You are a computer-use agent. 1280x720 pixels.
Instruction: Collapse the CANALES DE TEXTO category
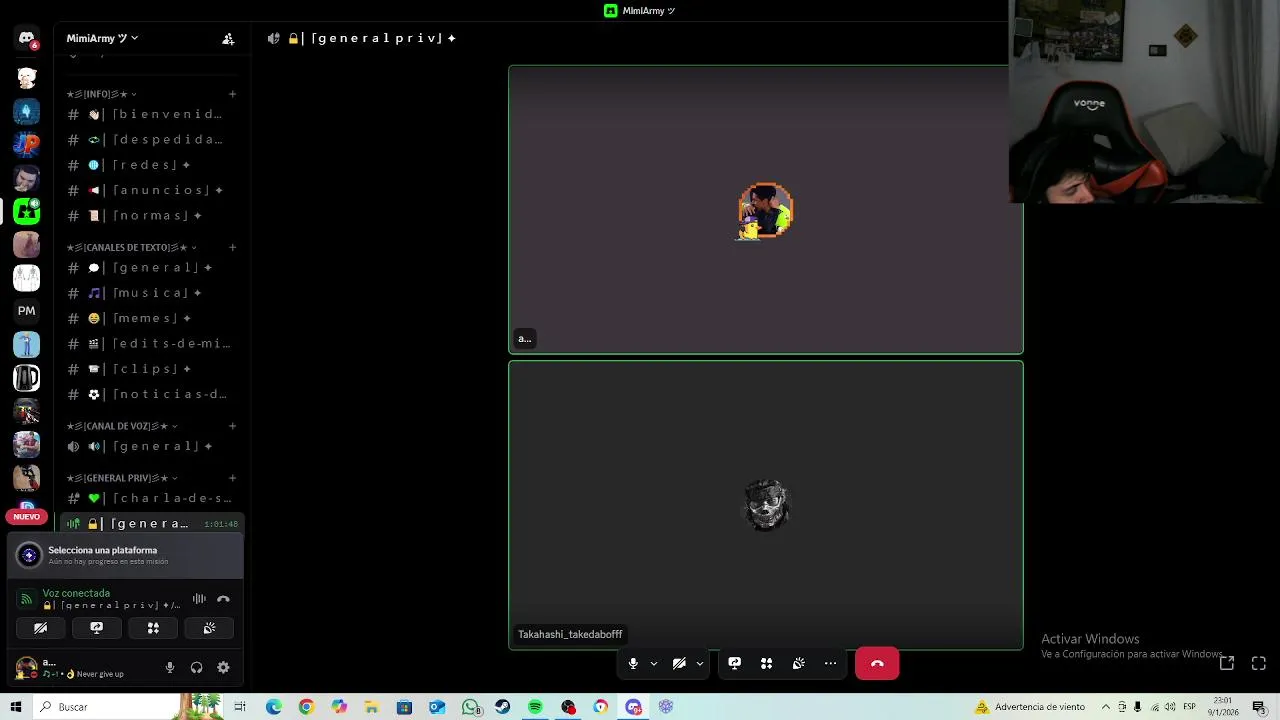coord(131,247)
